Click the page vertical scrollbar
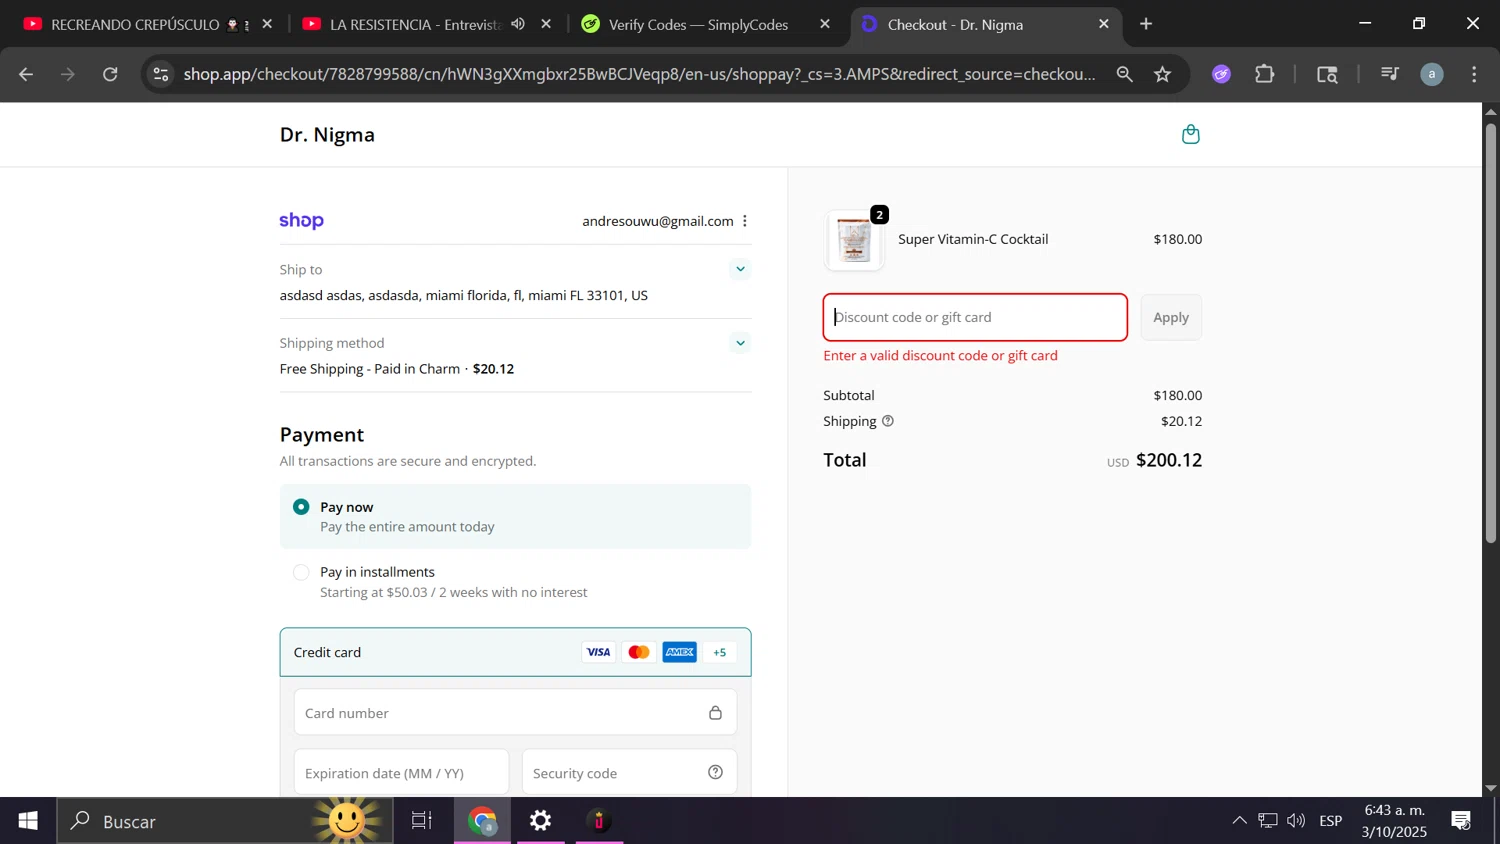The width and height of the screenshot is (1500, 844). [1490, 335]
